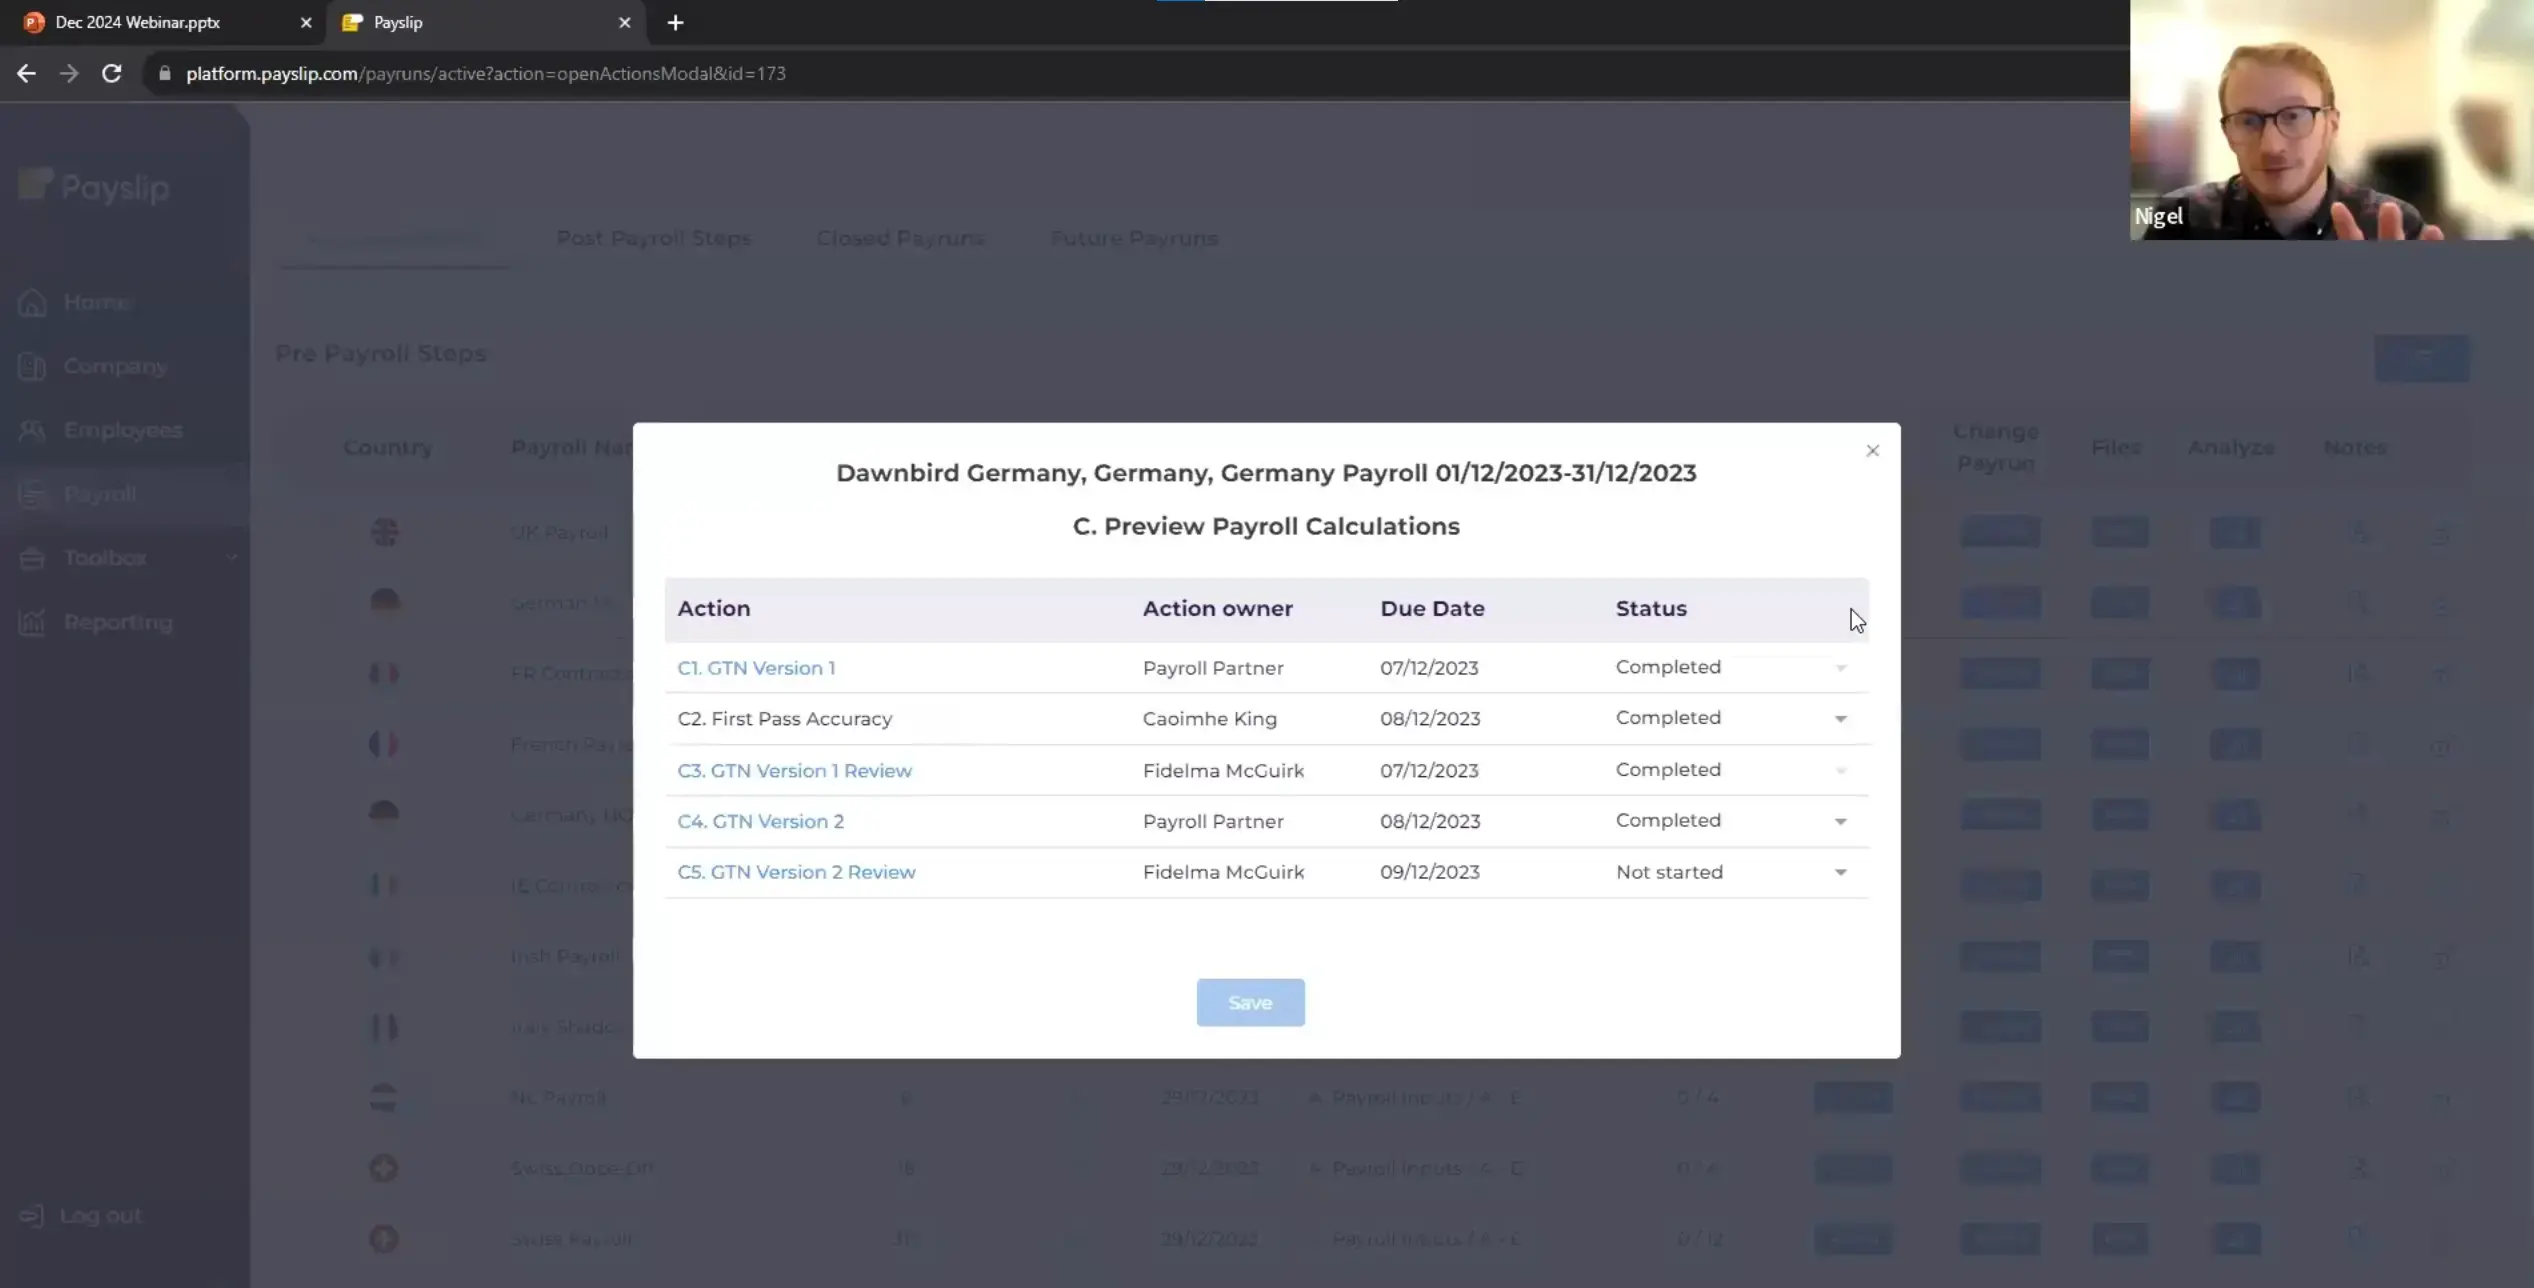
Task: Click the Employees sidebar icon
Action: pyautogui.click(x=32, y=430)
